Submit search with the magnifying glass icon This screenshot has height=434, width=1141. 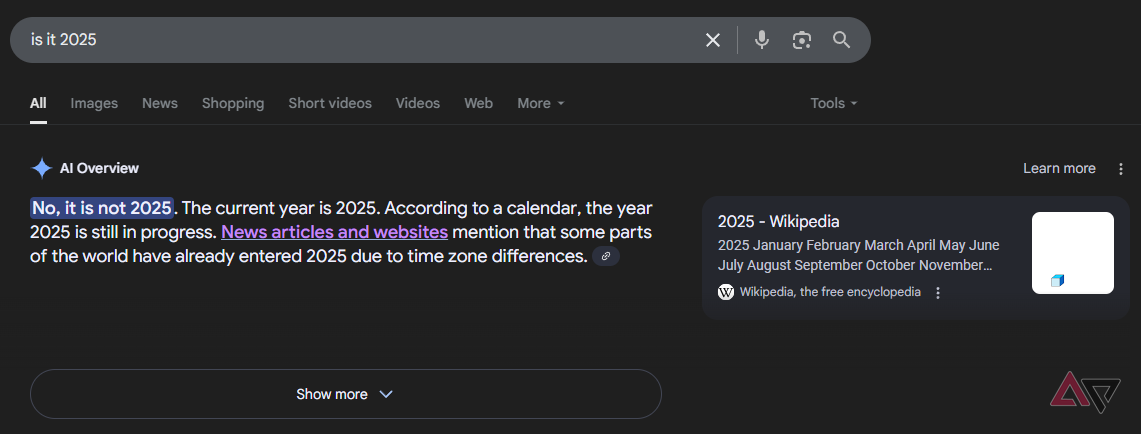click(841, 39)
